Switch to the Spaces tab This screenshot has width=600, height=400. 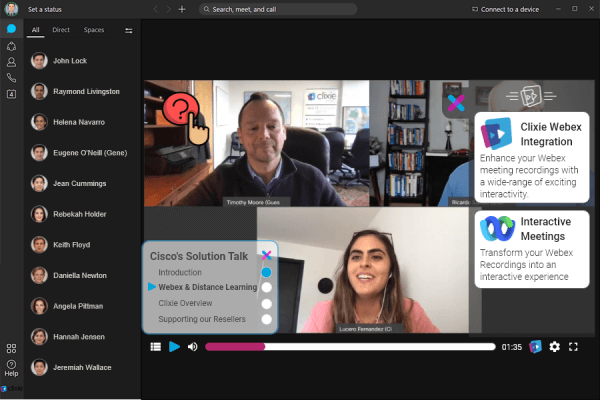pyautogui.click(x=94, y=30)
